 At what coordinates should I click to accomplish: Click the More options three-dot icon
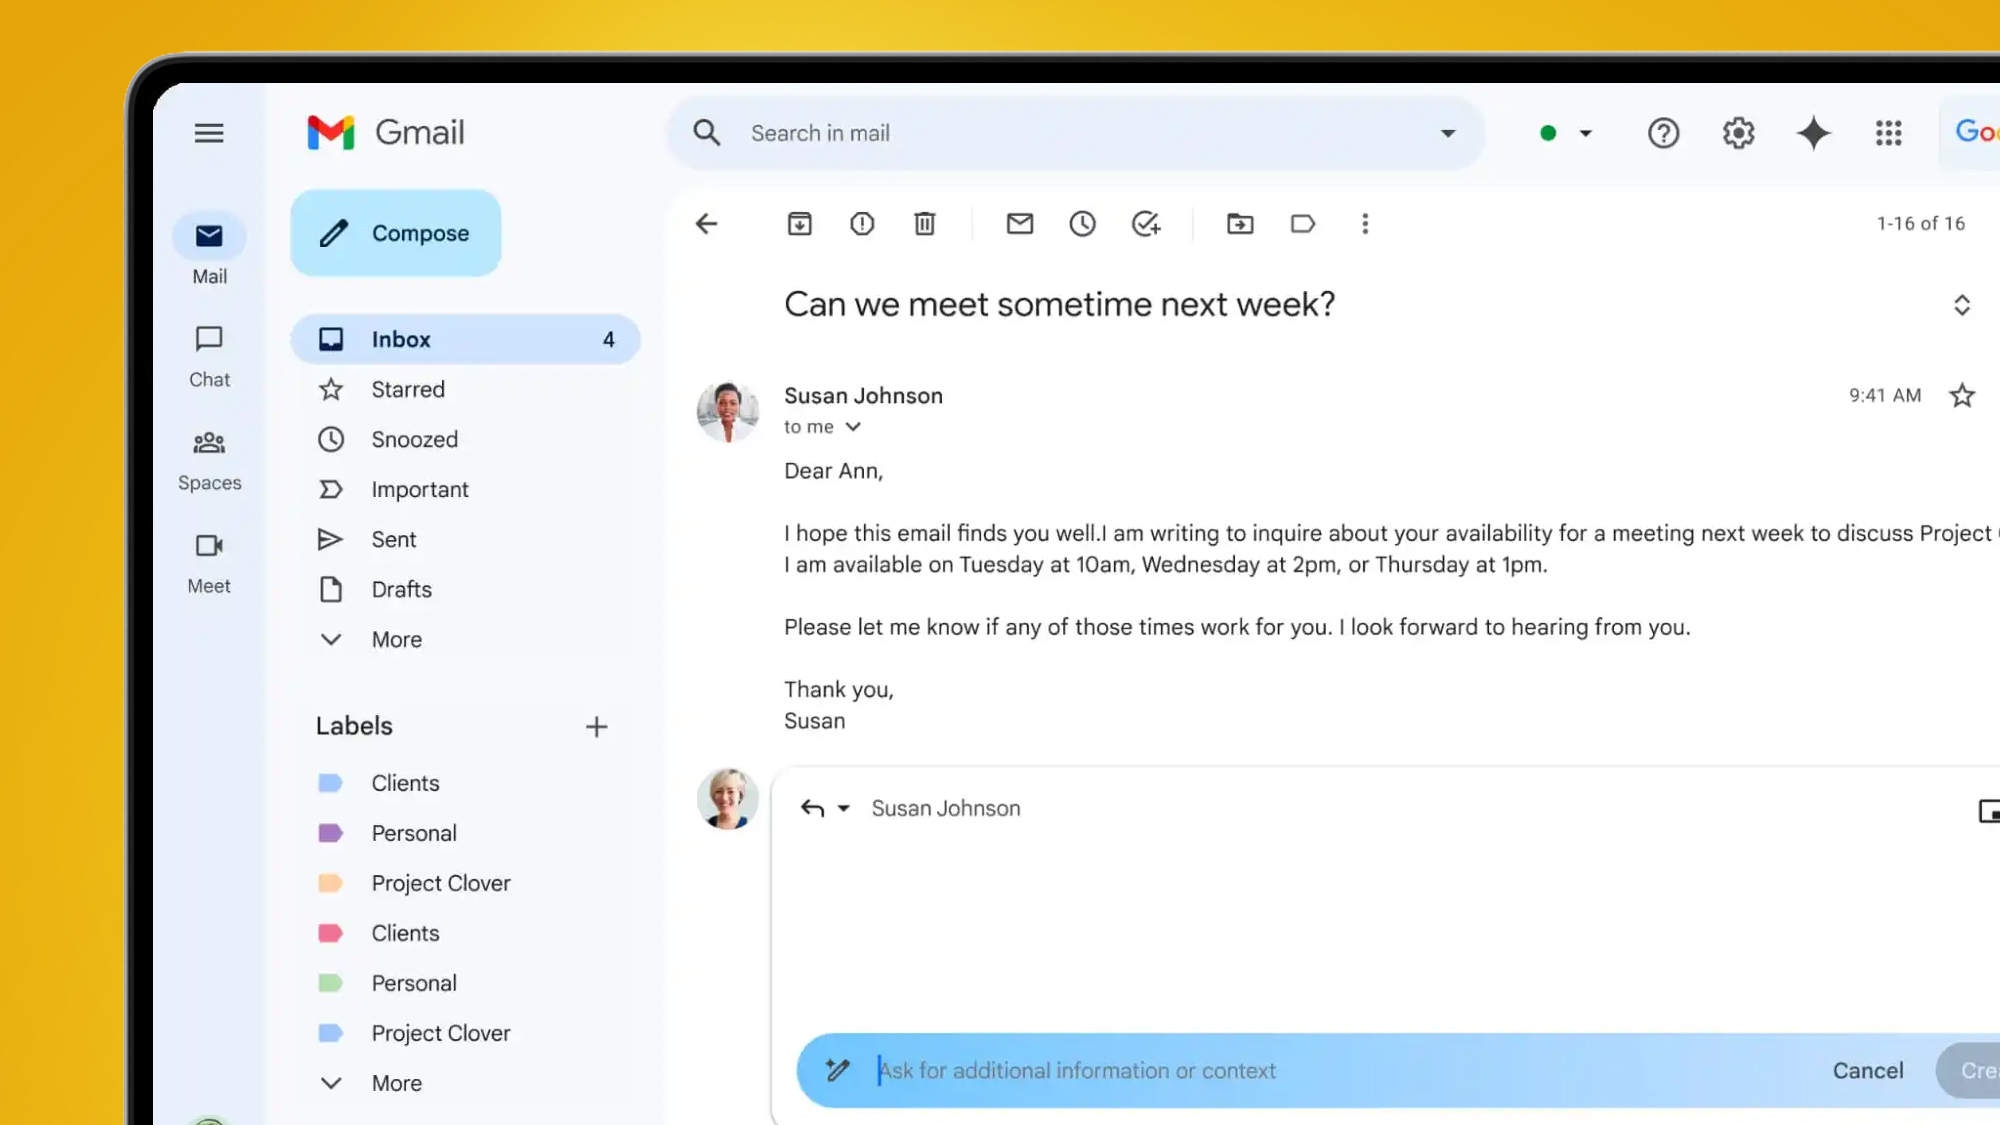point(1365,223)
